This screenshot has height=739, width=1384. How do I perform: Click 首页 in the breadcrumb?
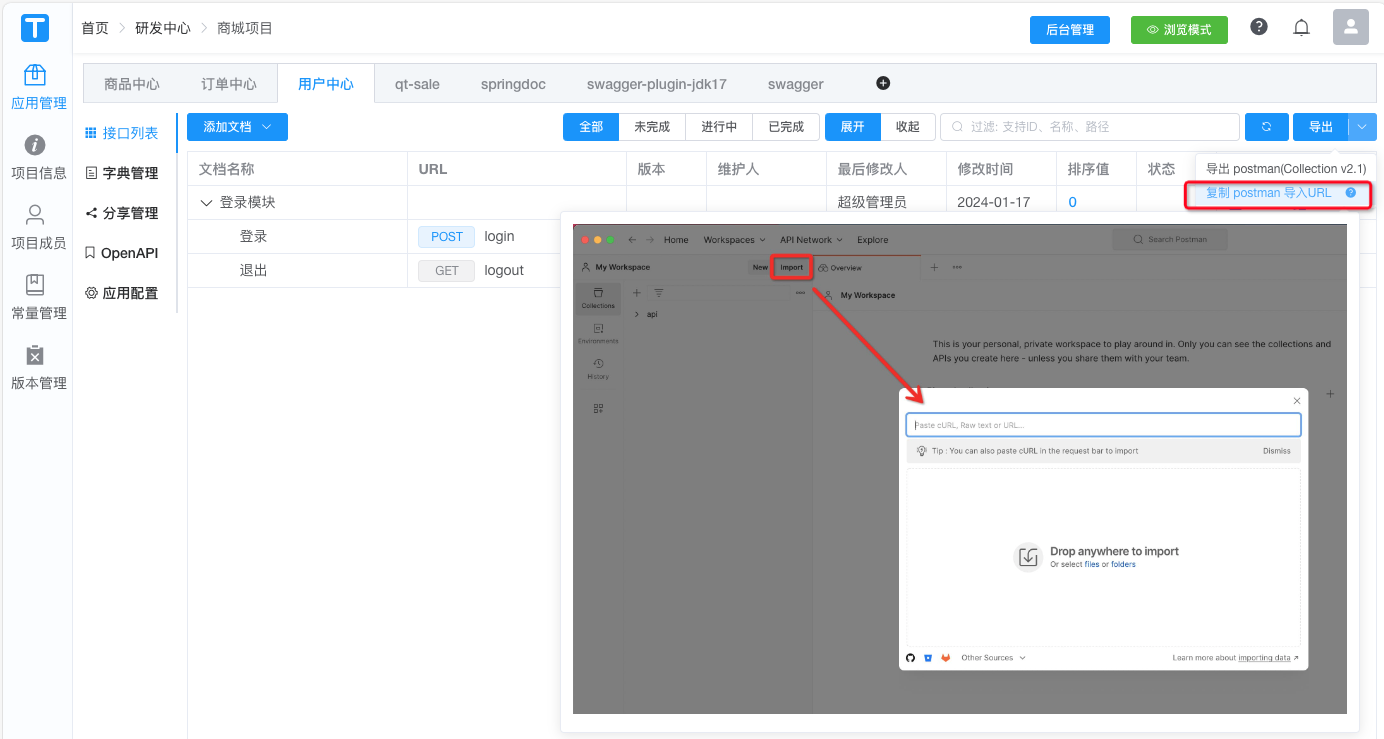pos(95,28)
